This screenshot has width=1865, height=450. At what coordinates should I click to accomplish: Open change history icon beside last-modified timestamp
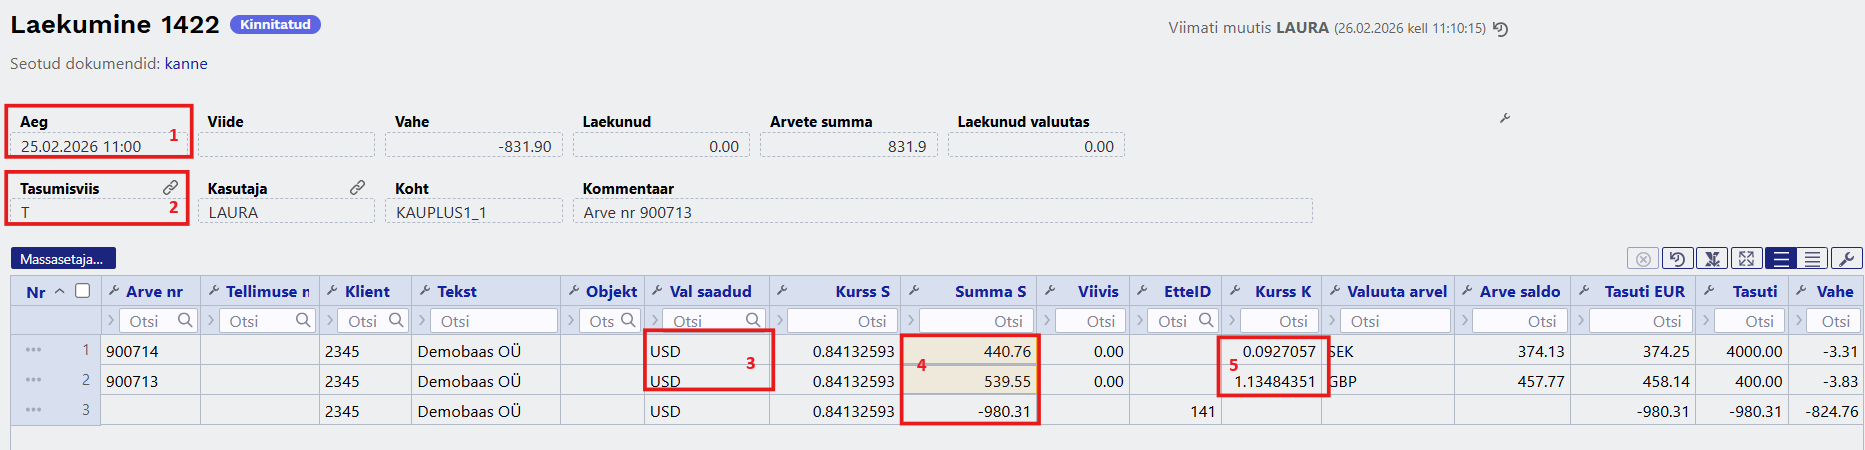[1500, 29]
